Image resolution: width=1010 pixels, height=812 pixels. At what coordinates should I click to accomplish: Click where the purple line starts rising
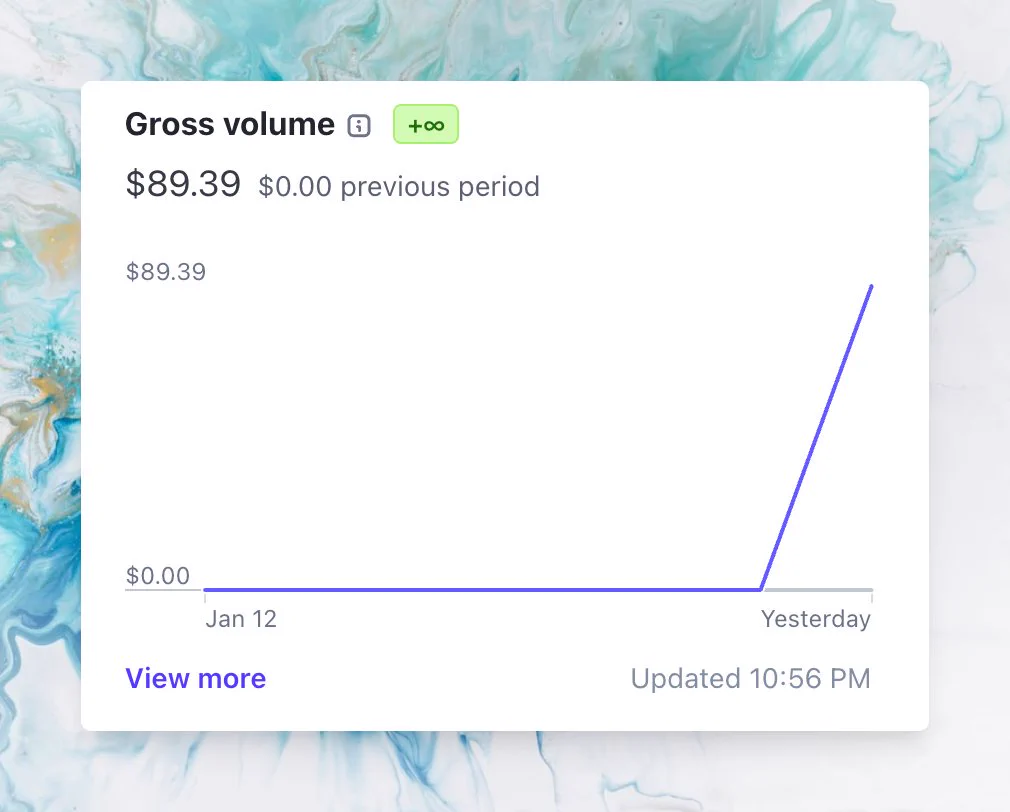[x=761, y=589]
